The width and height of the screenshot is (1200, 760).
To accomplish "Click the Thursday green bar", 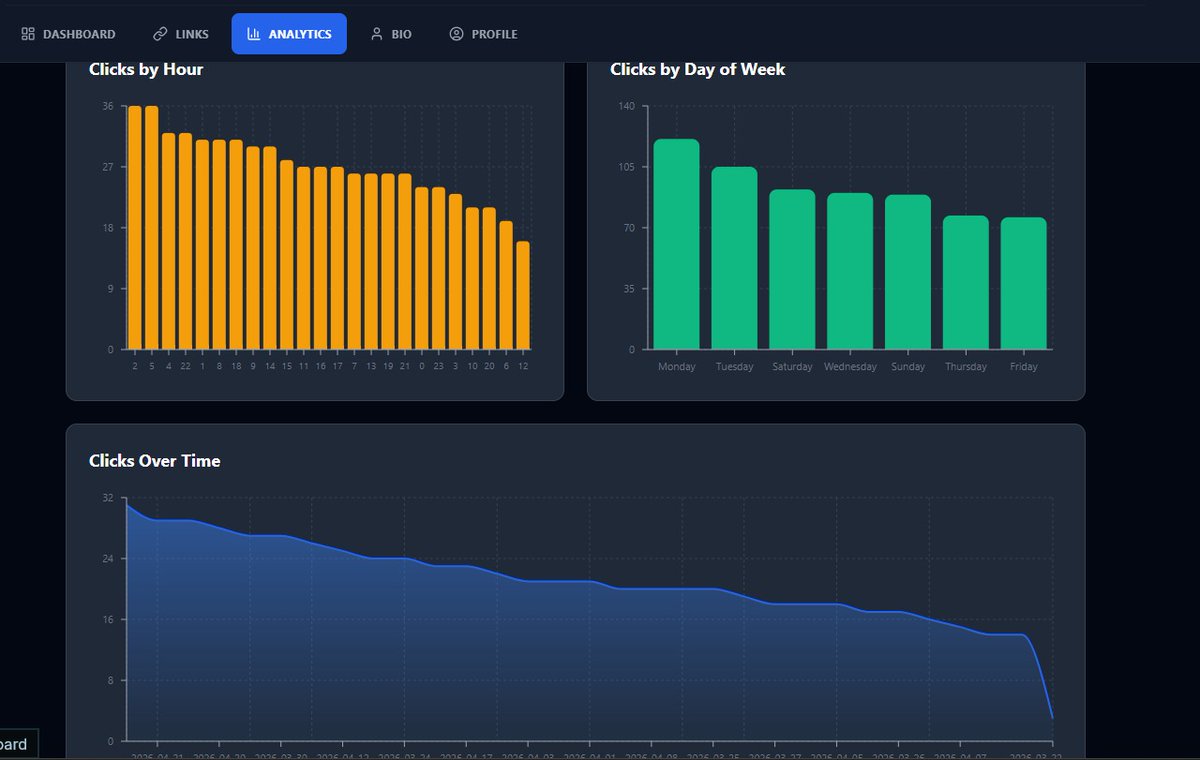I will (965, 282).
